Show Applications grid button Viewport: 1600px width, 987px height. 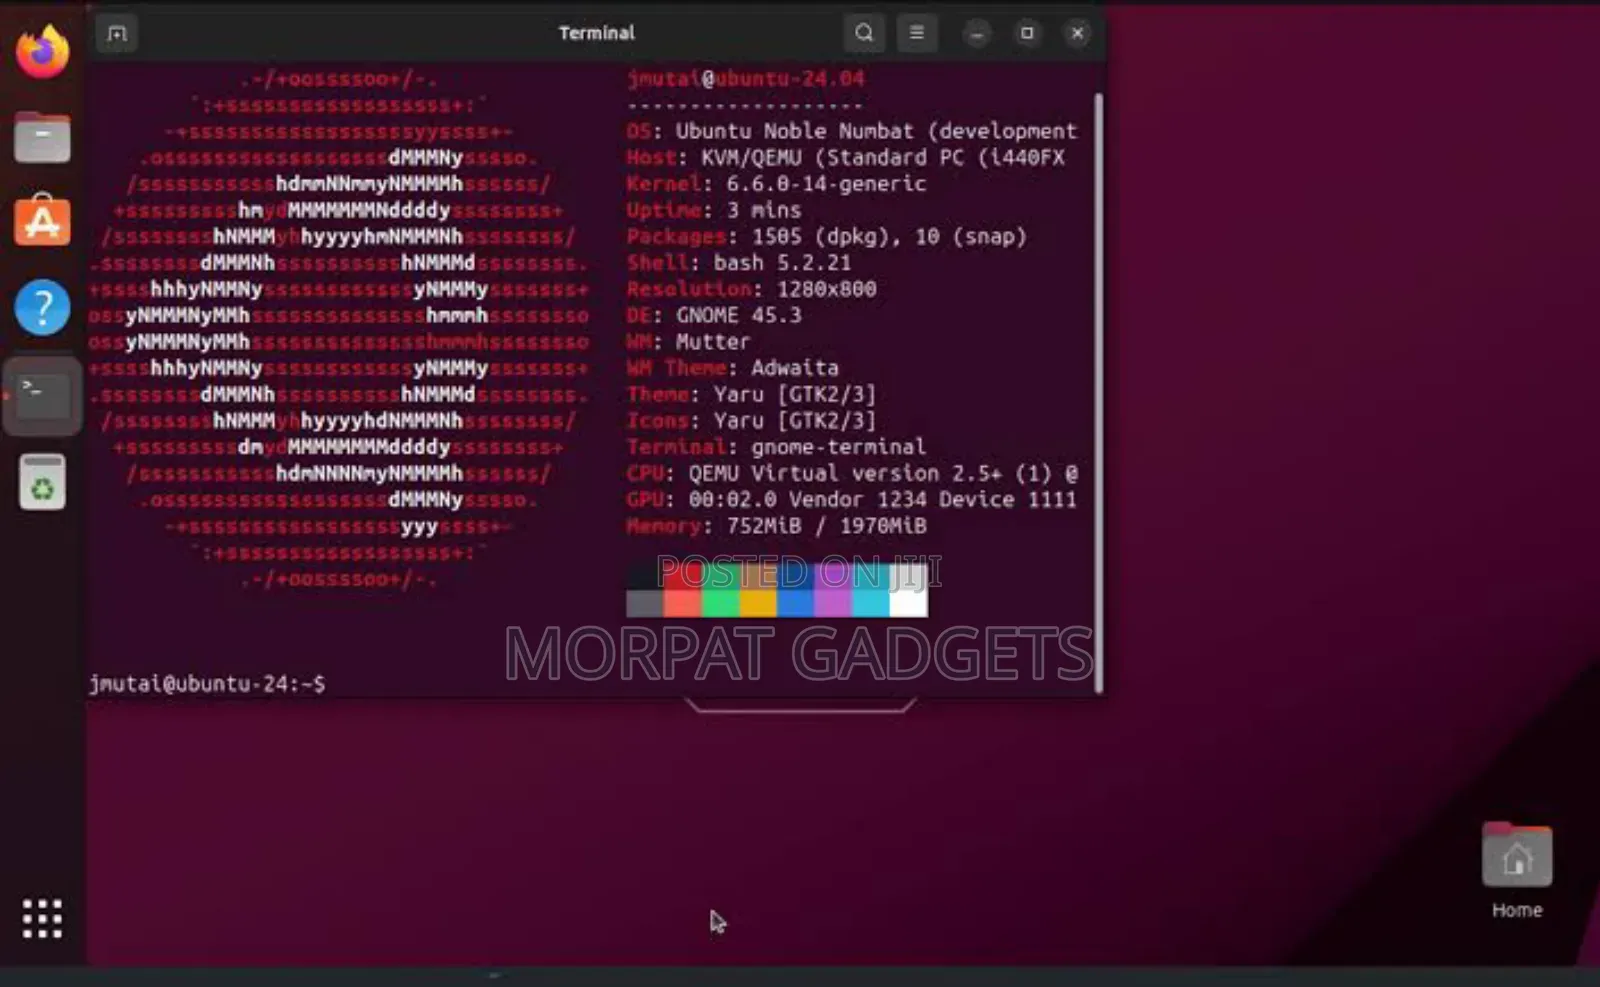[42, 918]
